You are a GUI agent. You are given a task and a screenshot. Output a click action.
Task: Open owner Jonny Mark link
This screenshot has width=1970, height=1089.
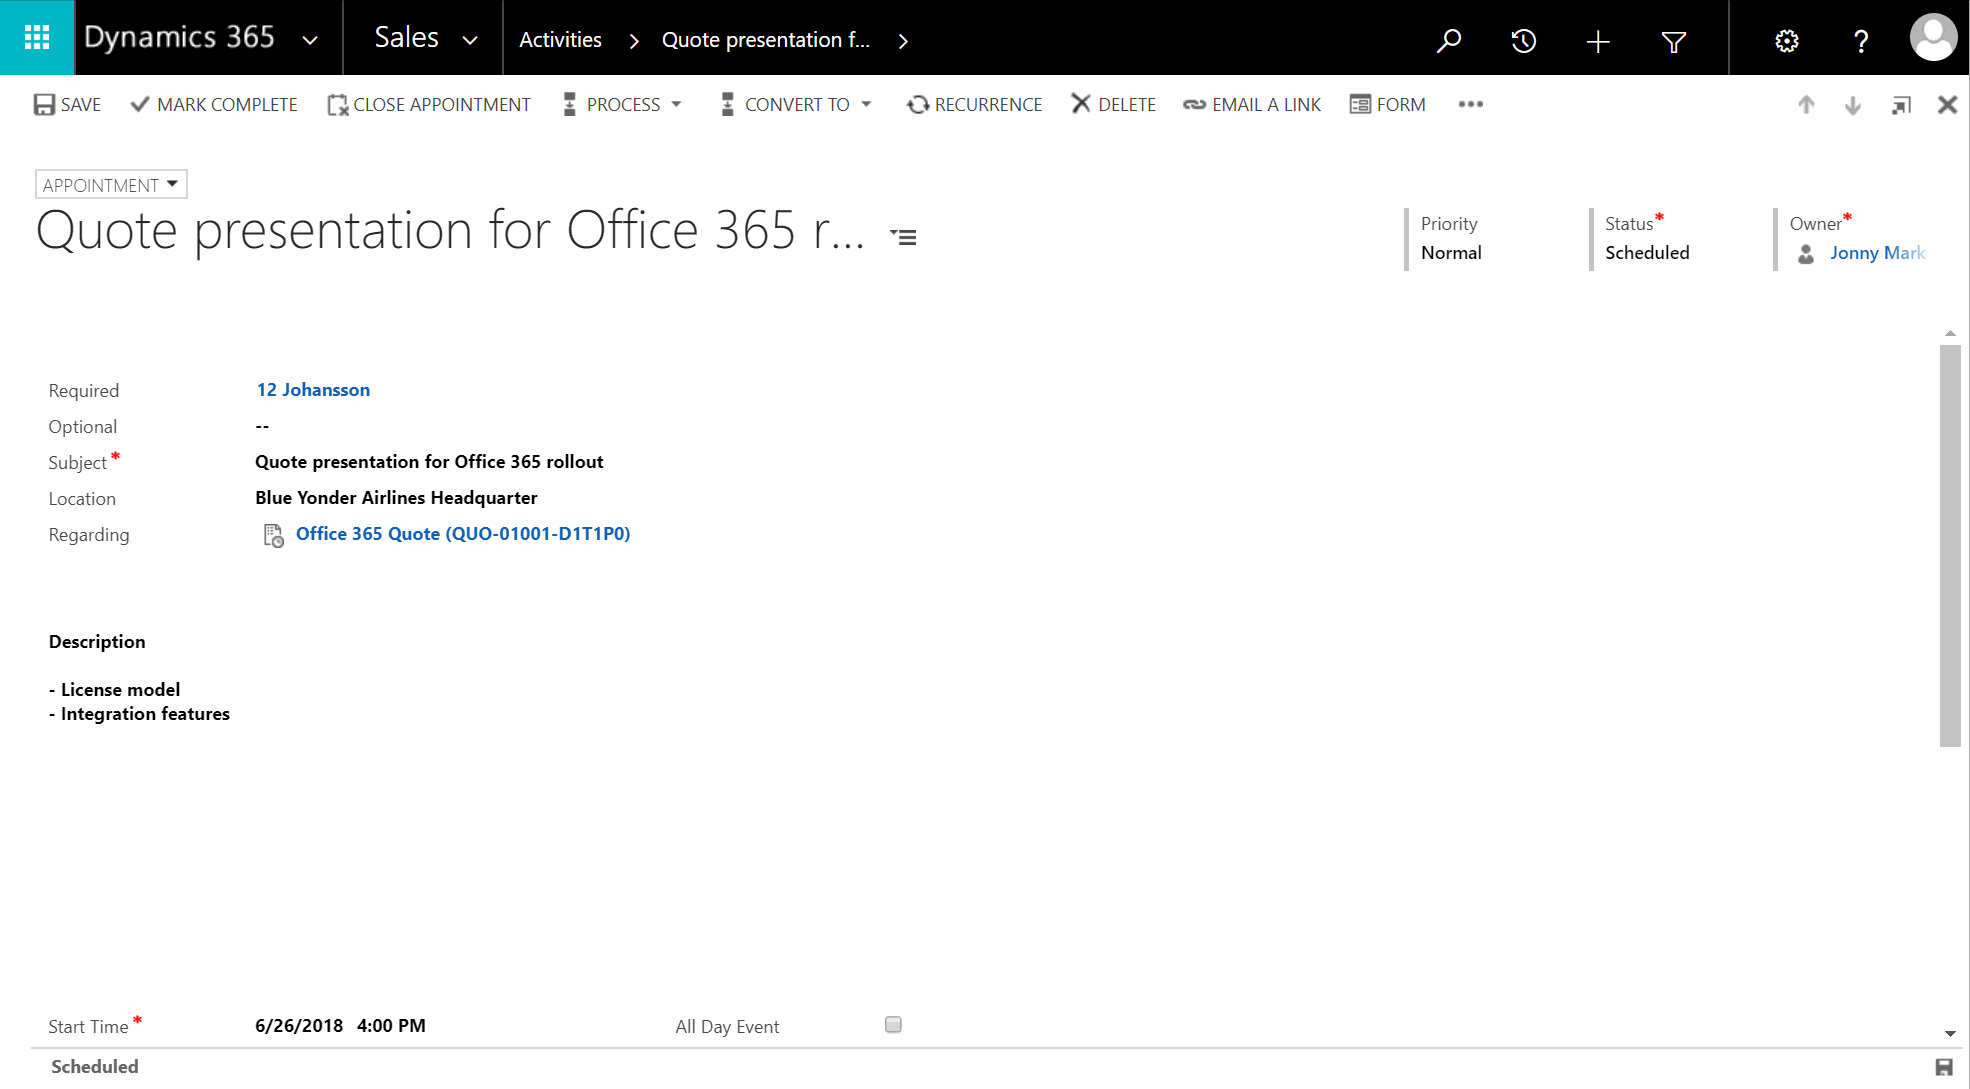tap(1877, 253)
